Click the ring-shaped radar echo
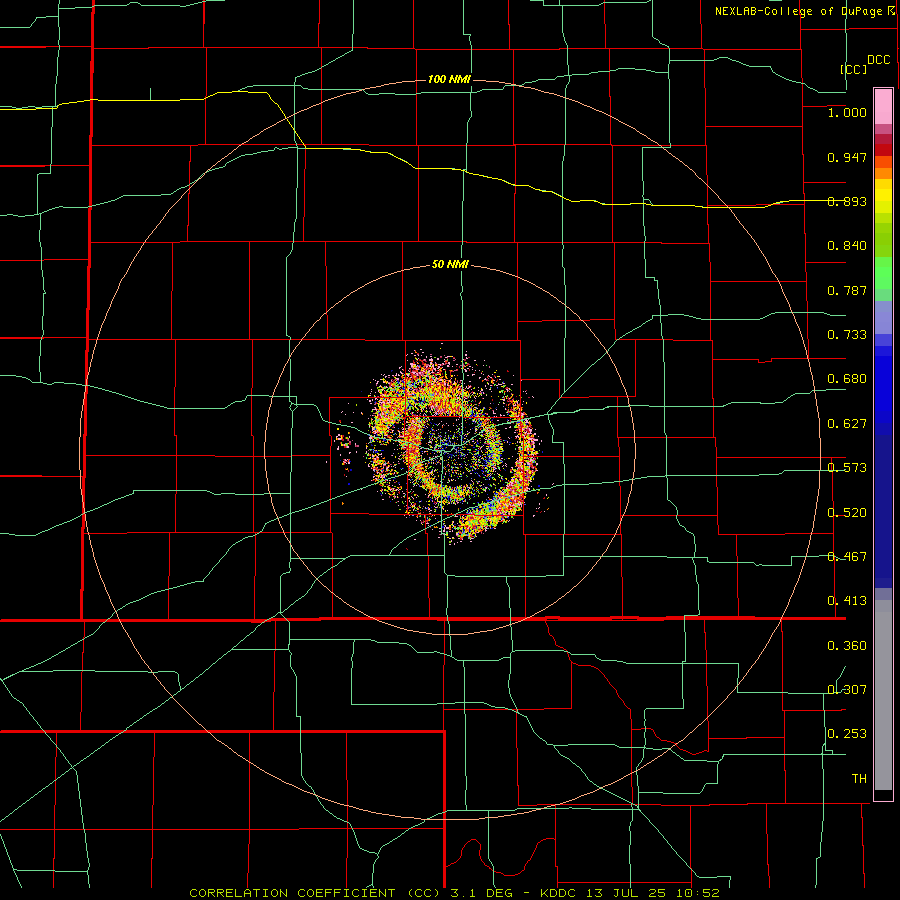This screenshot has height=900, width=900. (x=453, y=445)
